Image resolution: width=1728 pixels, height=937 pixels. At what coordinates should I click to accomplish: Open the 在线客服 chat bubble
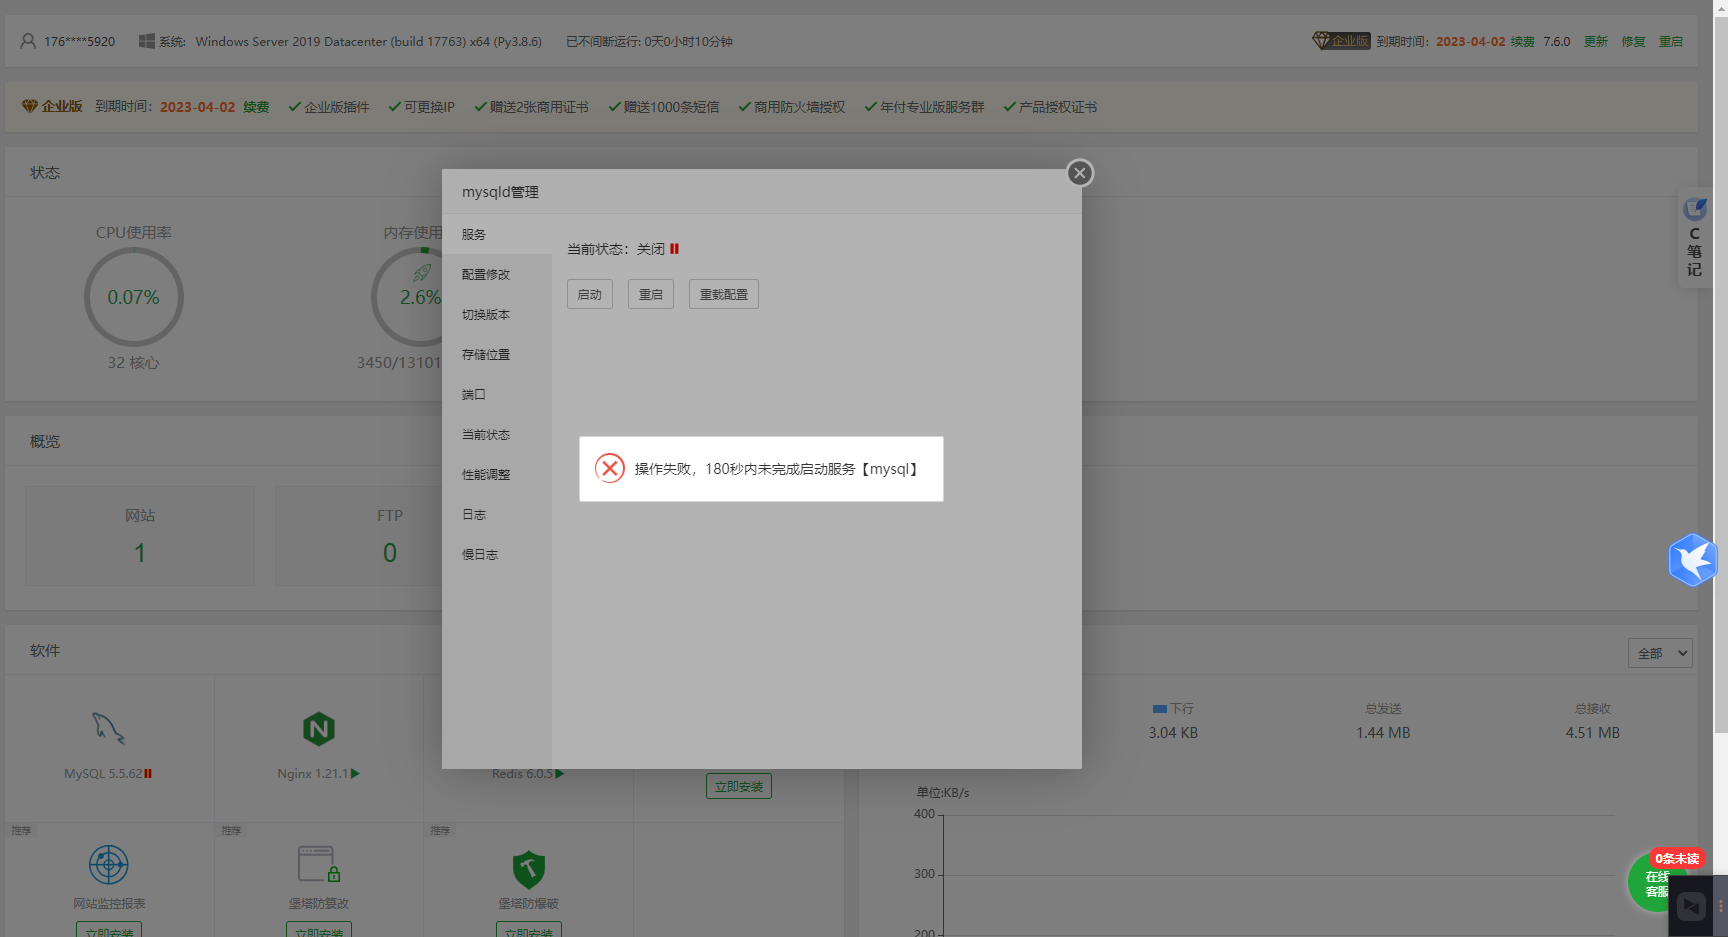coord(1657,884)
